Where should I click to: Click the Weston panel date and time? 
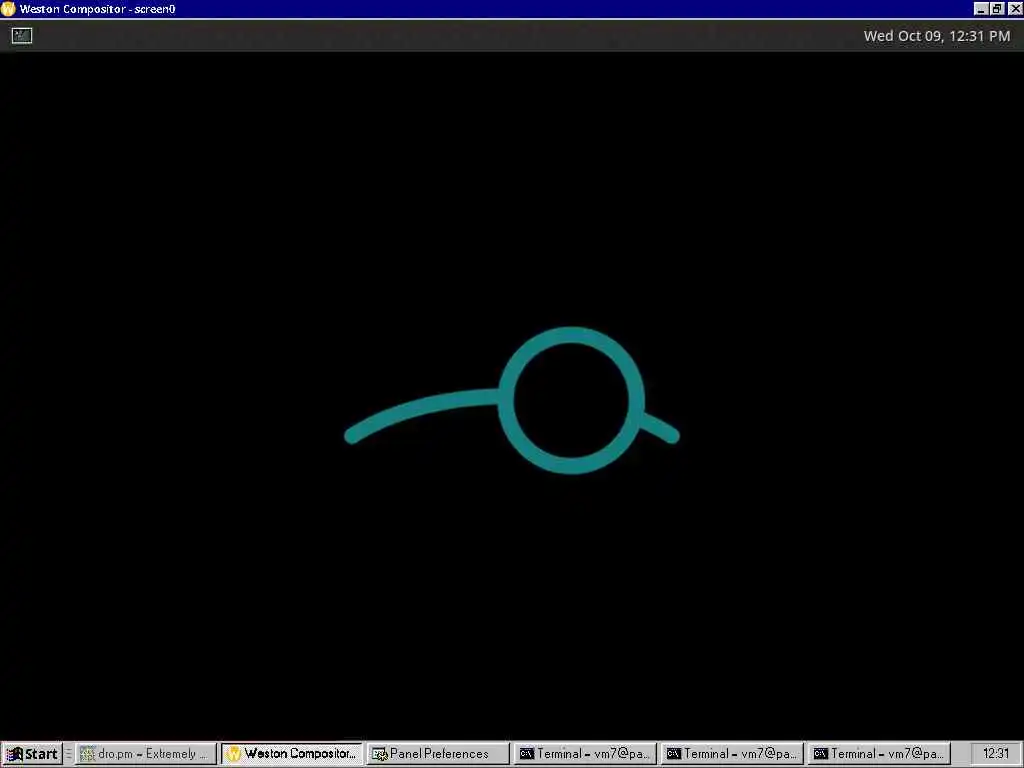click(936, 36)
